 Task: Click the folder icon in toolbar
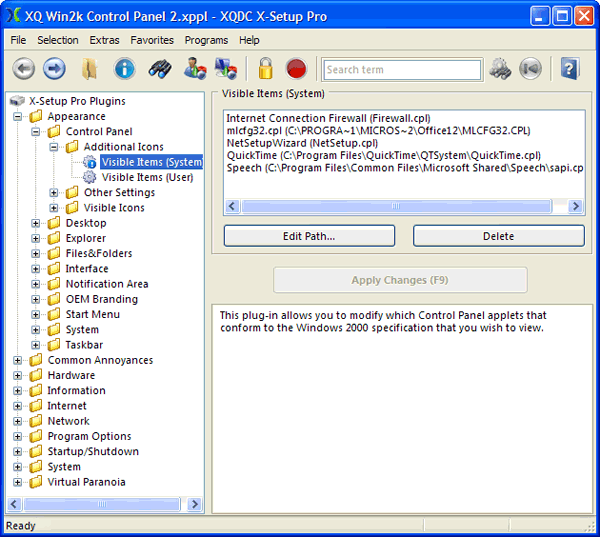pyautogui.click(x=90, y=69)
